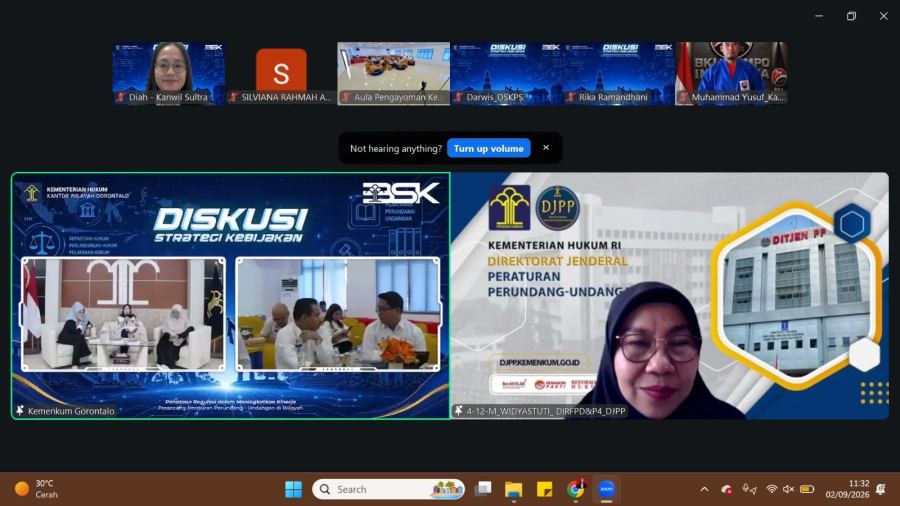Image resolution: width=900 pixels, height=506 pixels.
Task: Select the WIDYASTUTI speaker video pane
Action: 670,295
